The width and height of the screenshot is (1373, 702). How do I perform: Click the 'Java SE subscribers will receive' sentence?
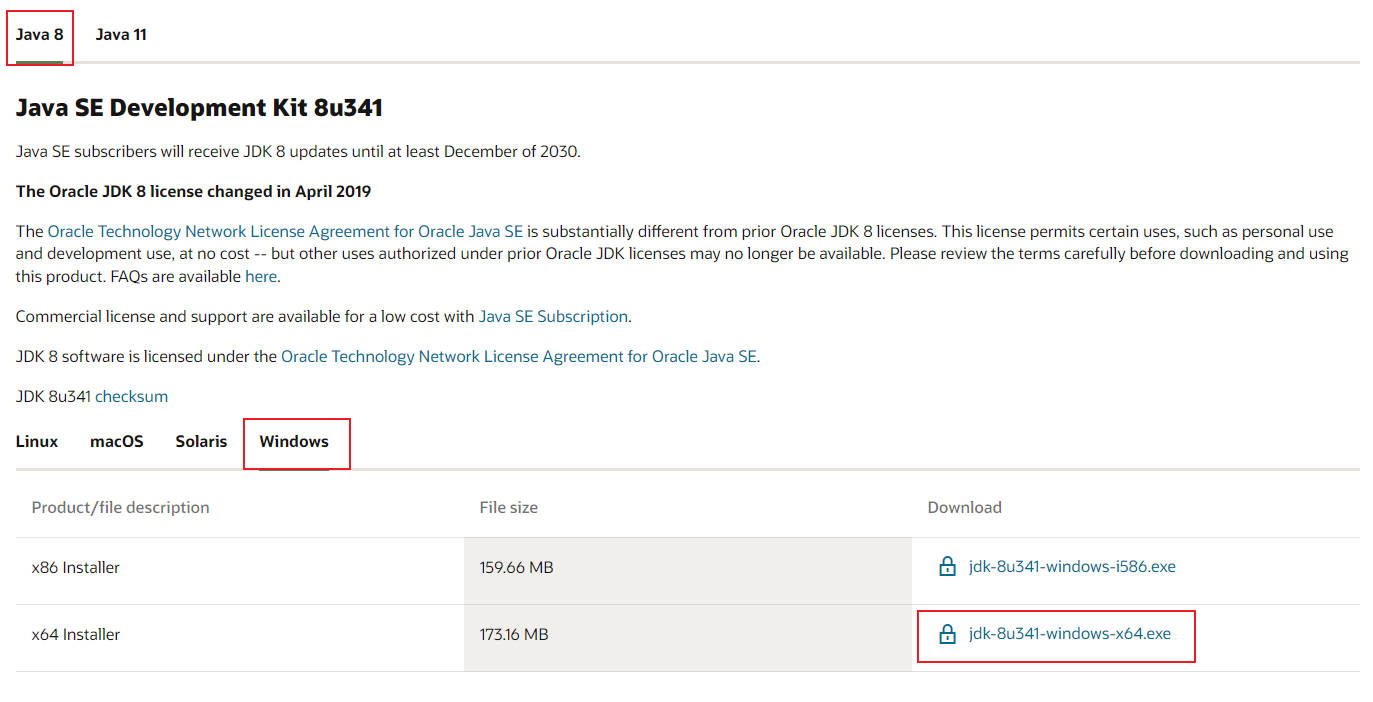(298, 152)
